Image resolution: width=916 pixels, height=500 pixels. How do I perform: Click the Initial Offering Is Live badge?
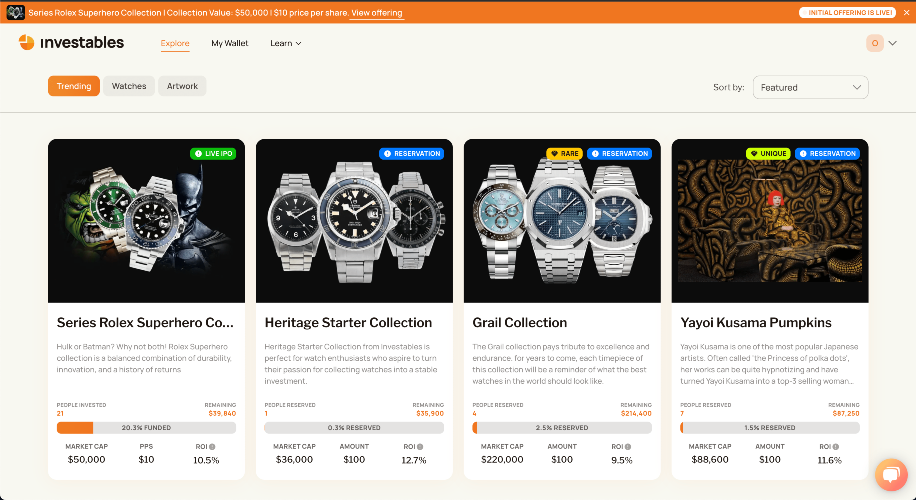point(847,13)
